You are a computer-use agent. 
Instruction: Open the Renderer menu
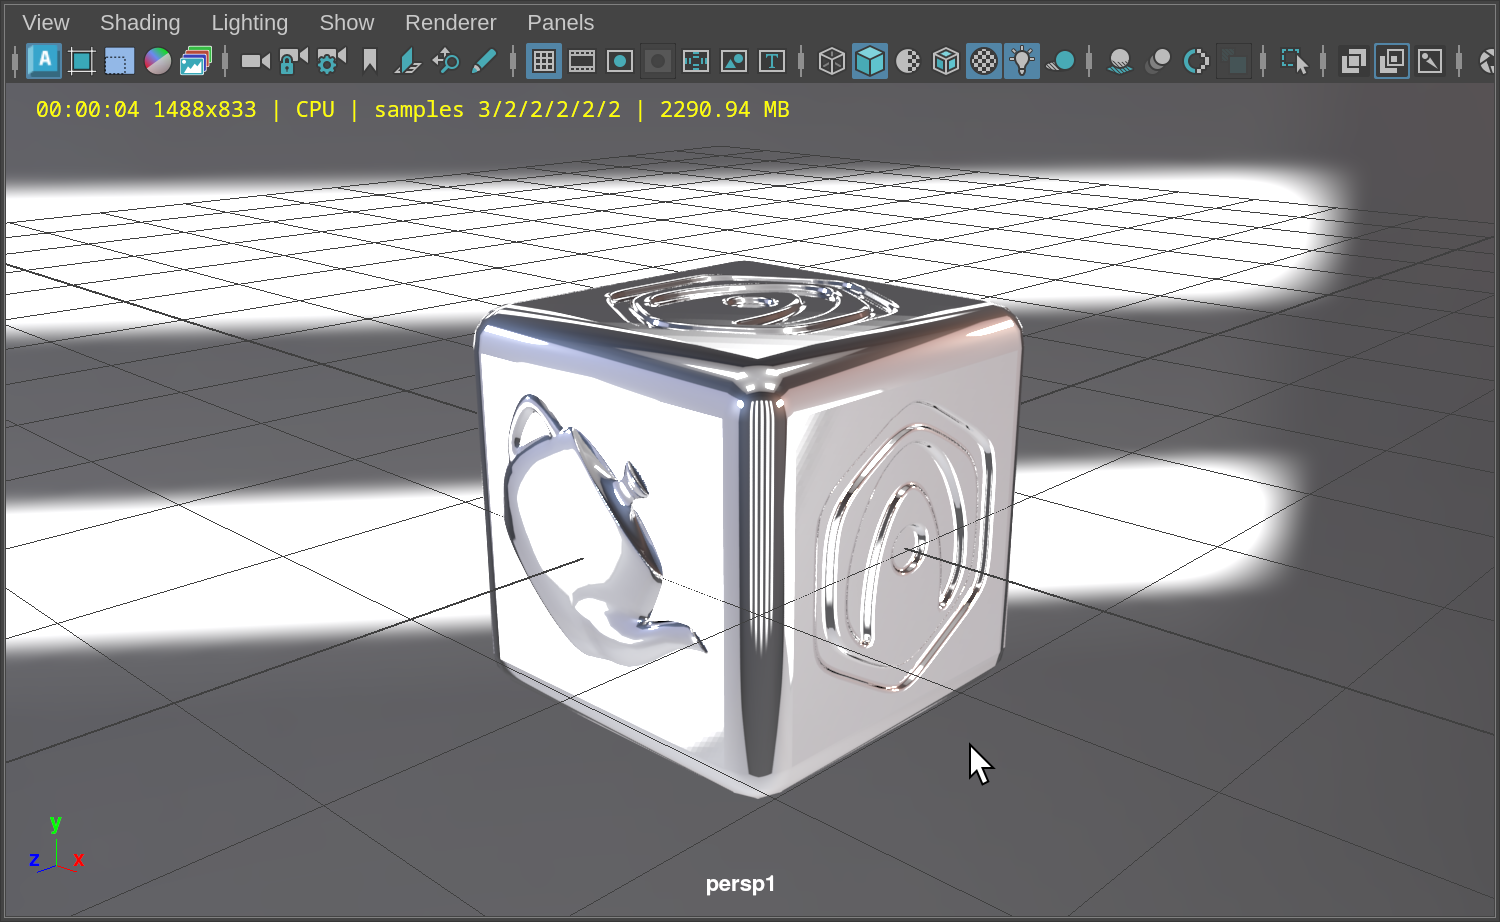tap(450, 22)
